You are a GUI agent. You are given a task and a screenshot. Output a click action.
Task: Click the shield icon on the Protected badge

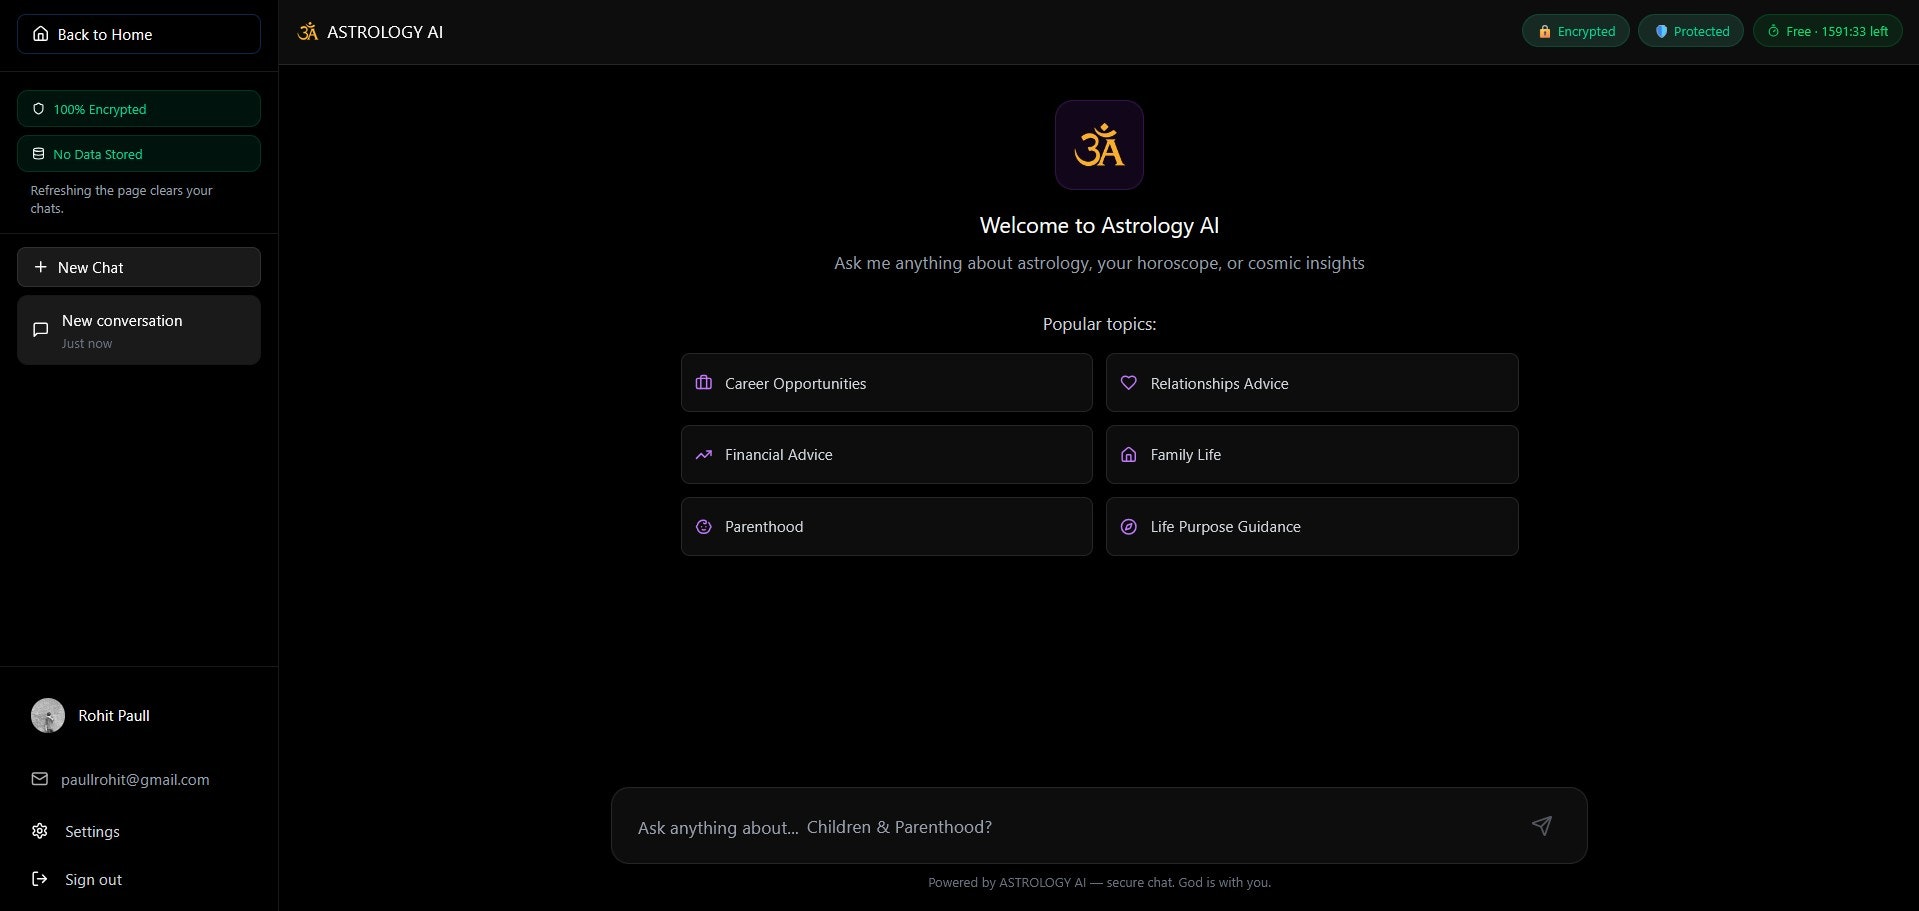click(1662, 31)
